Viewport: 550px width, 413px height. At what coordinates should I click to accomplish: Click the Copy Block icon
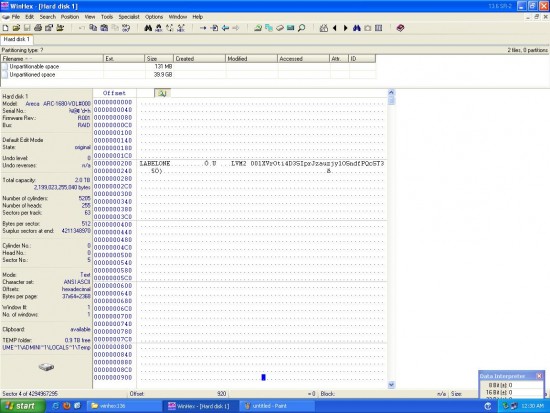93,28
